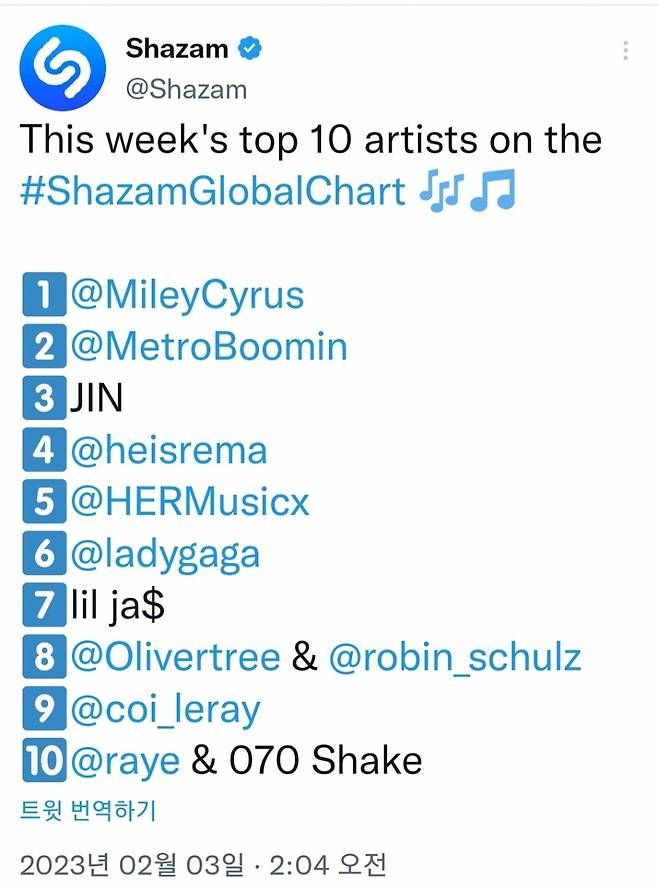Open the @MetroBoomin mention
658x890 pixels.
click(x=209, y=346)
